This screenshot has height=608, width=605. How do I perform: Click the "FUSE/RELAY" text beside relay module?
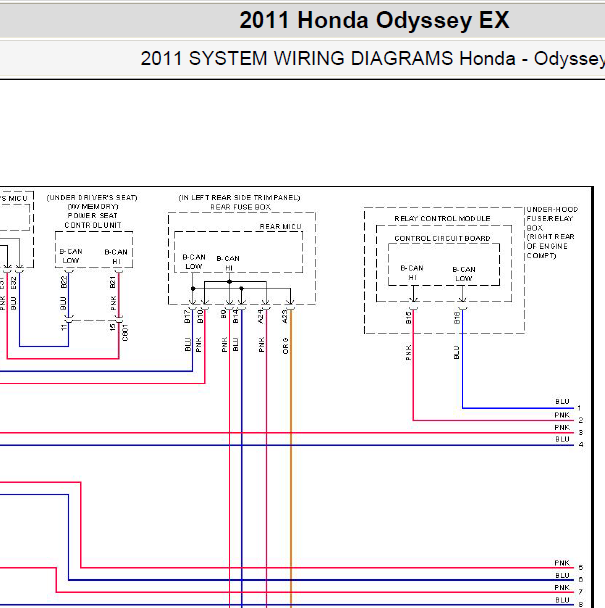(x=550, y=219)
